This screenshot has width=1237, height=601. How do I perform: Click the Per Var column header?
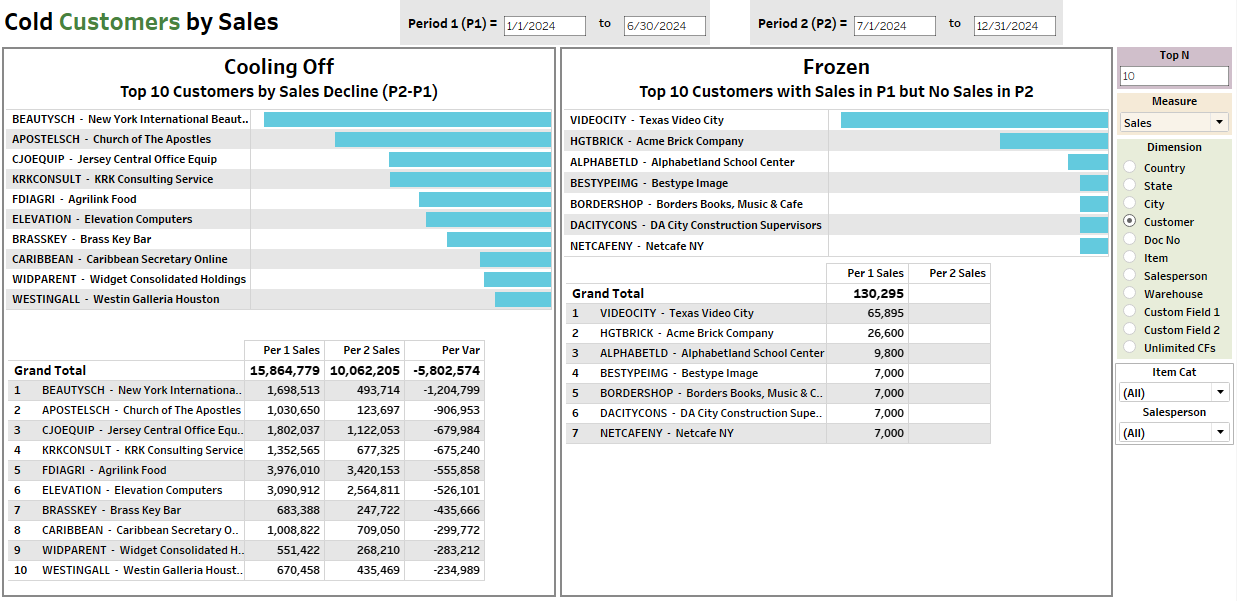(x=460, y=350)
